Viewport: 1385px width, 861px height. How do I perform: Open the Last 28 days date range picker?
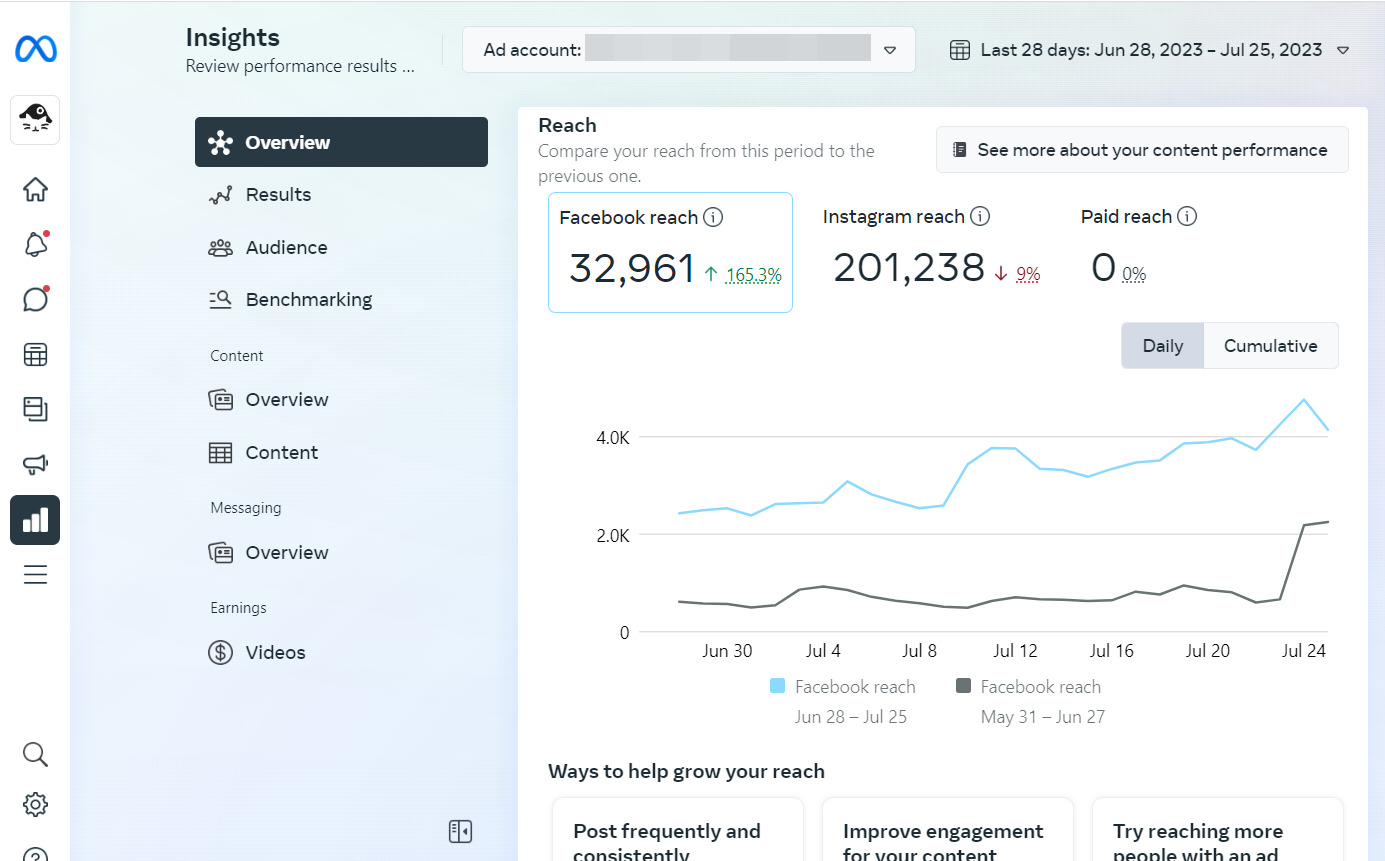tap(1150, 50)
